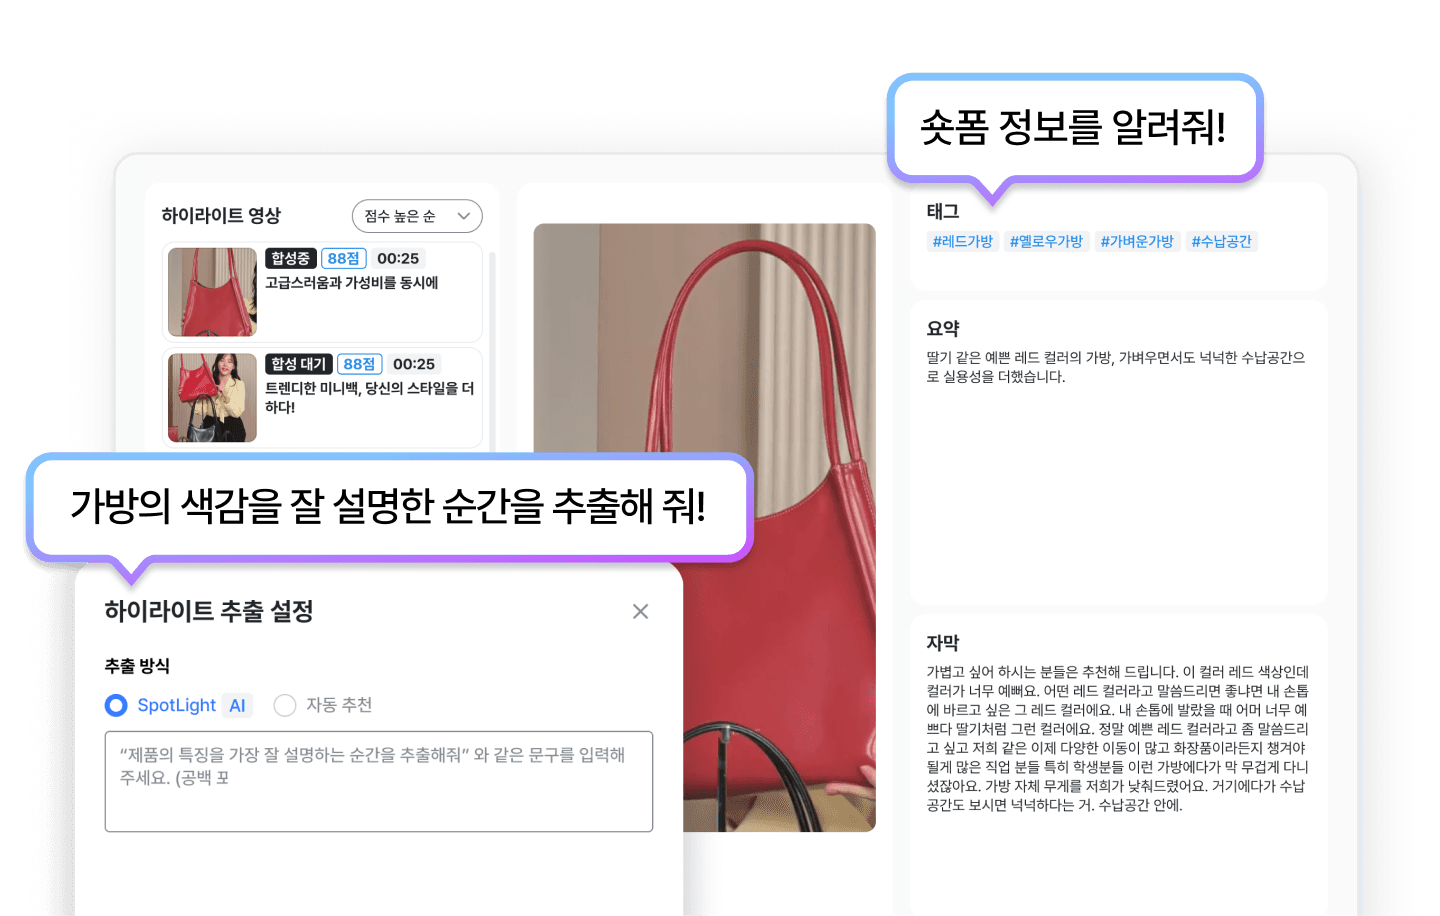The width and height of the screenshot is (1440, 916).
Task: Close the 하이라이트 추출 설정 dialog
Action: [x=641, y=611]
